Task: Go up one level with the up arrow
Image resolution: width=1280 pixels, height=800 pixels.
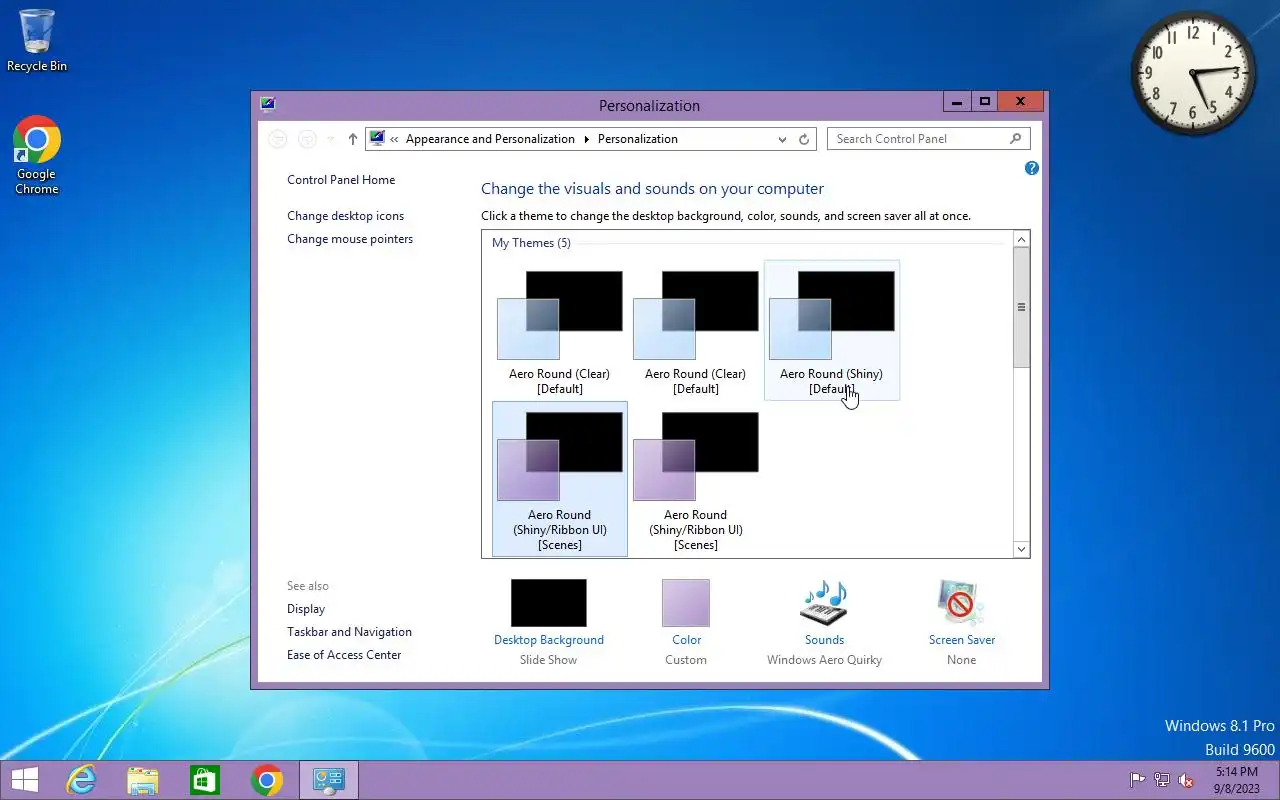Action: 352,139
